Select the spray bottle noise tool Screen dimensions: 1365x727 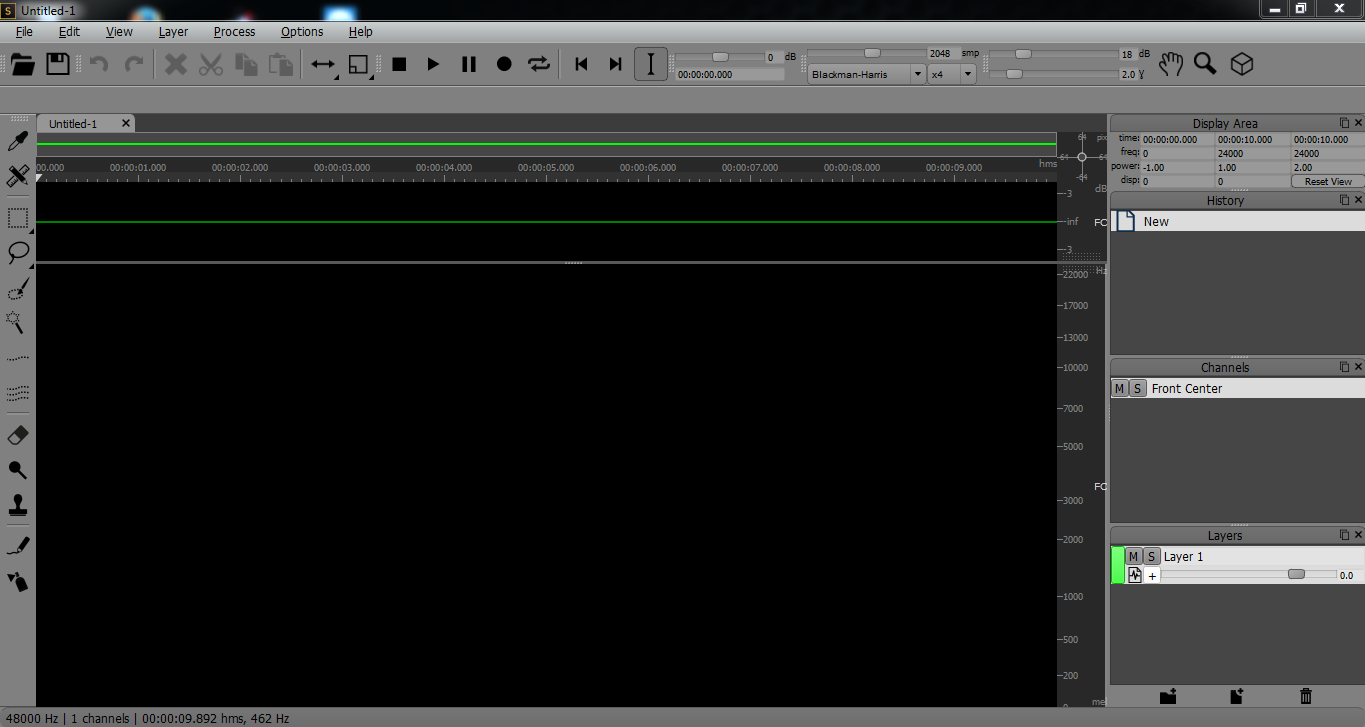(x=17, y=581)
